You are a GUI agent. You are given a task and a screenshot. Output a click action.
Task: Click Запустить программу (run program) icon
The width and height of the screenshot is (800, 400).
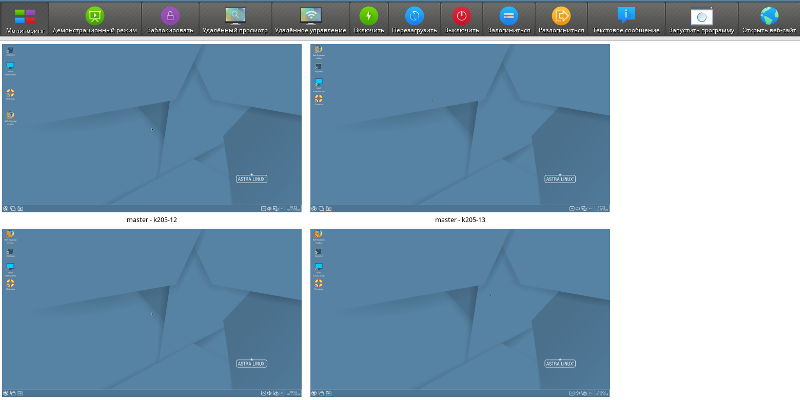coord(702,16)
